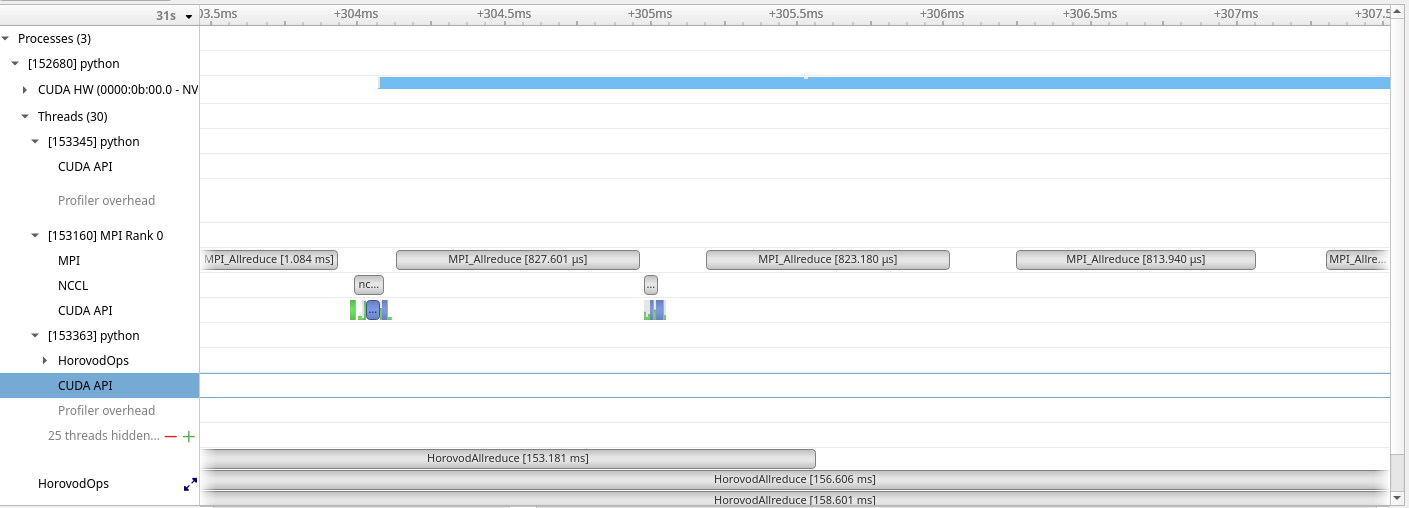Click the vertical scrollbar down arrow

coord(1399,497)
